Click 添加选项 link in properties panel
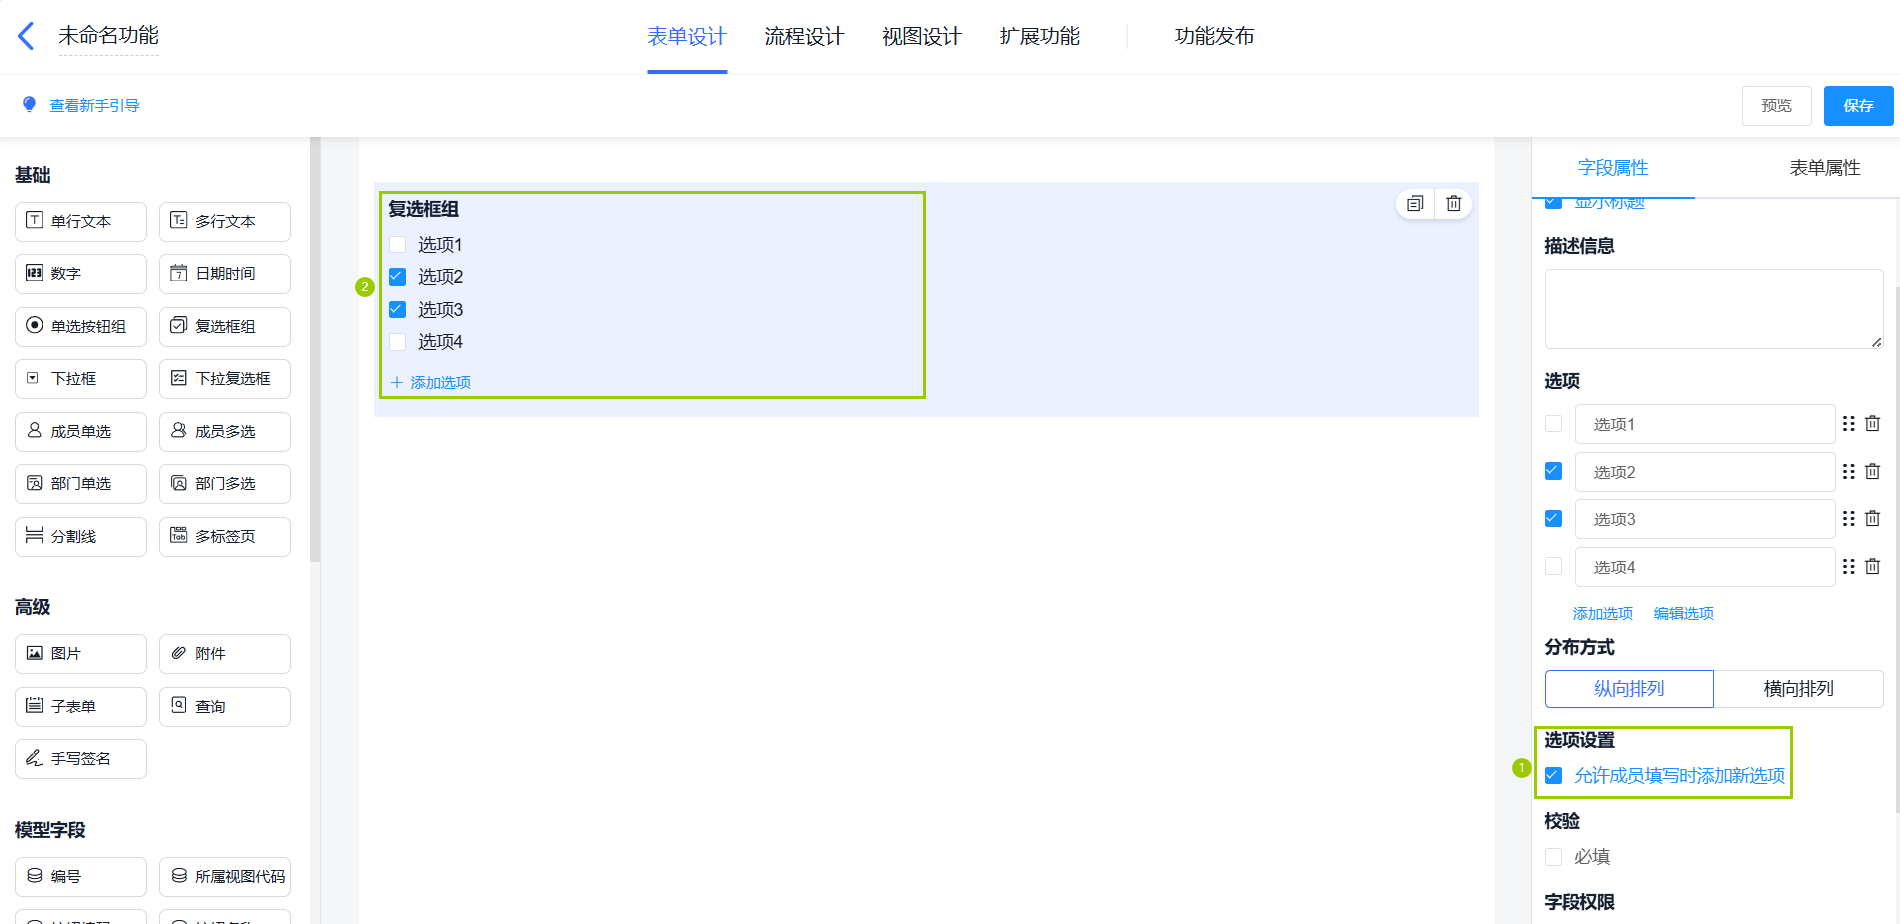Viewport: 1900px width, 924px height. (1603, 614)
